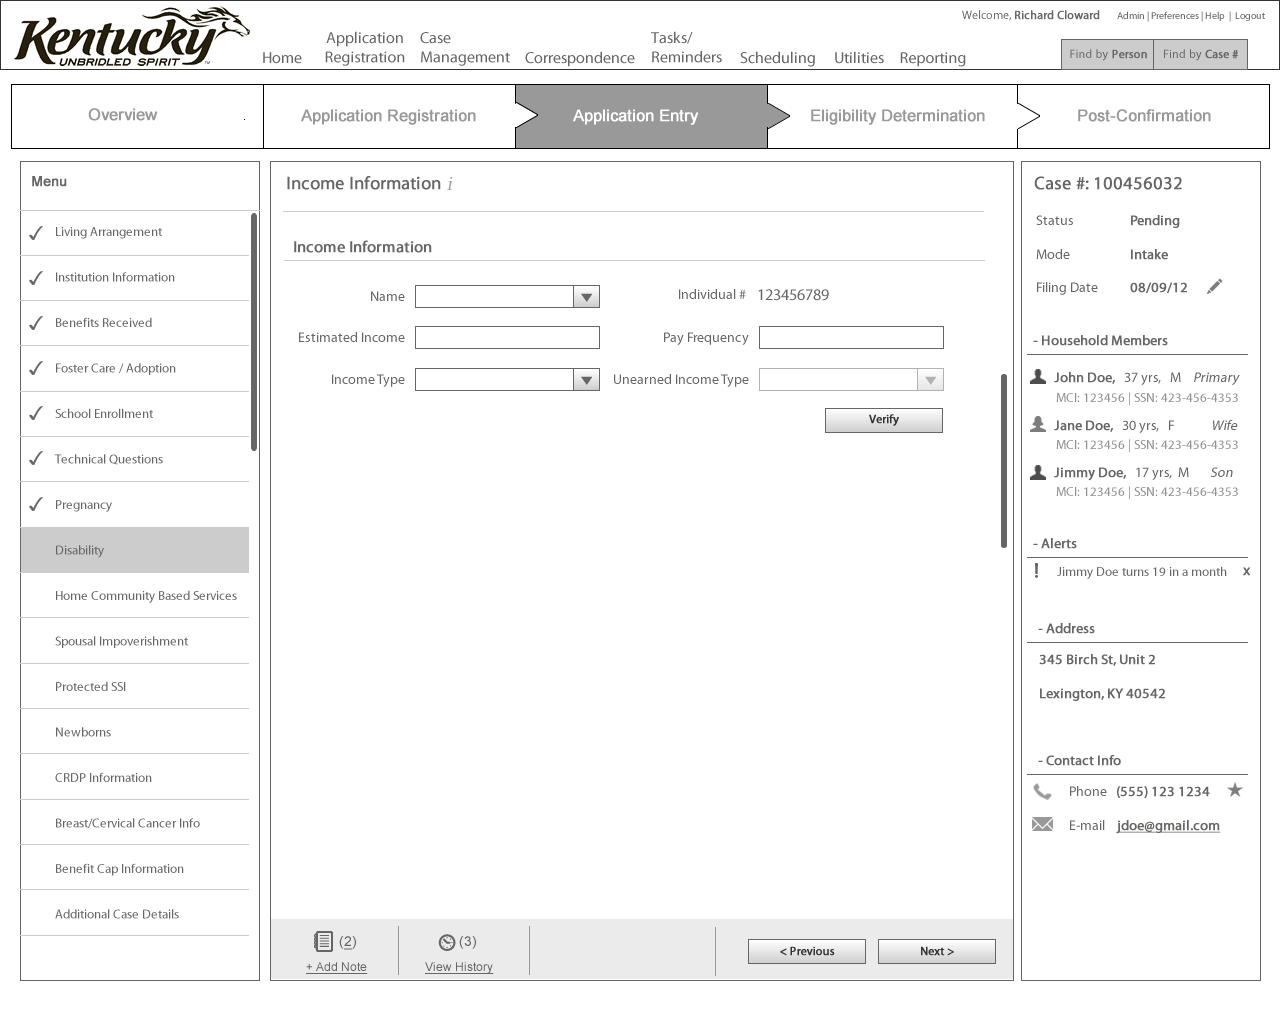Click the info icon beside Income Information
The width and height of the screenshot is (1280, 1024).
click(450, 184)
